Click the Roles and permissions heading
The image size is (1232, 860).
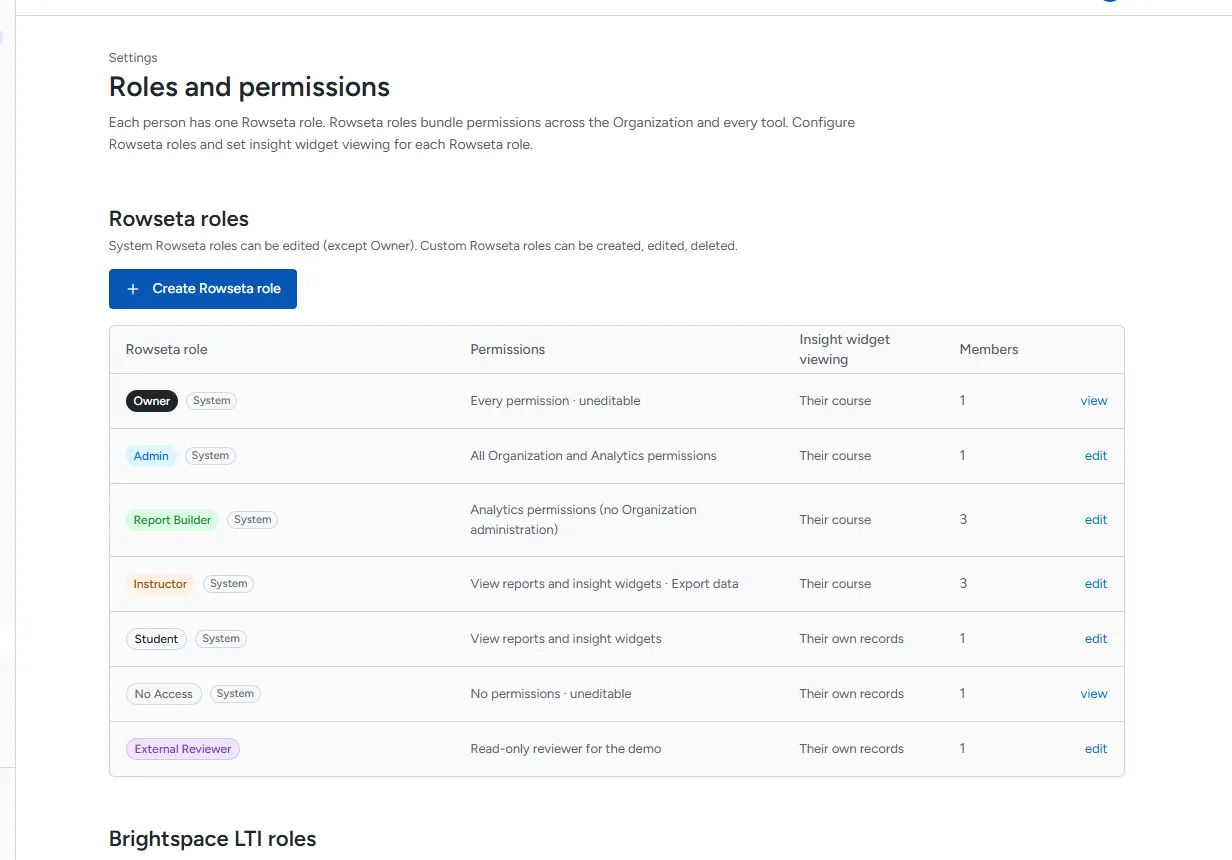click(249, 87)
